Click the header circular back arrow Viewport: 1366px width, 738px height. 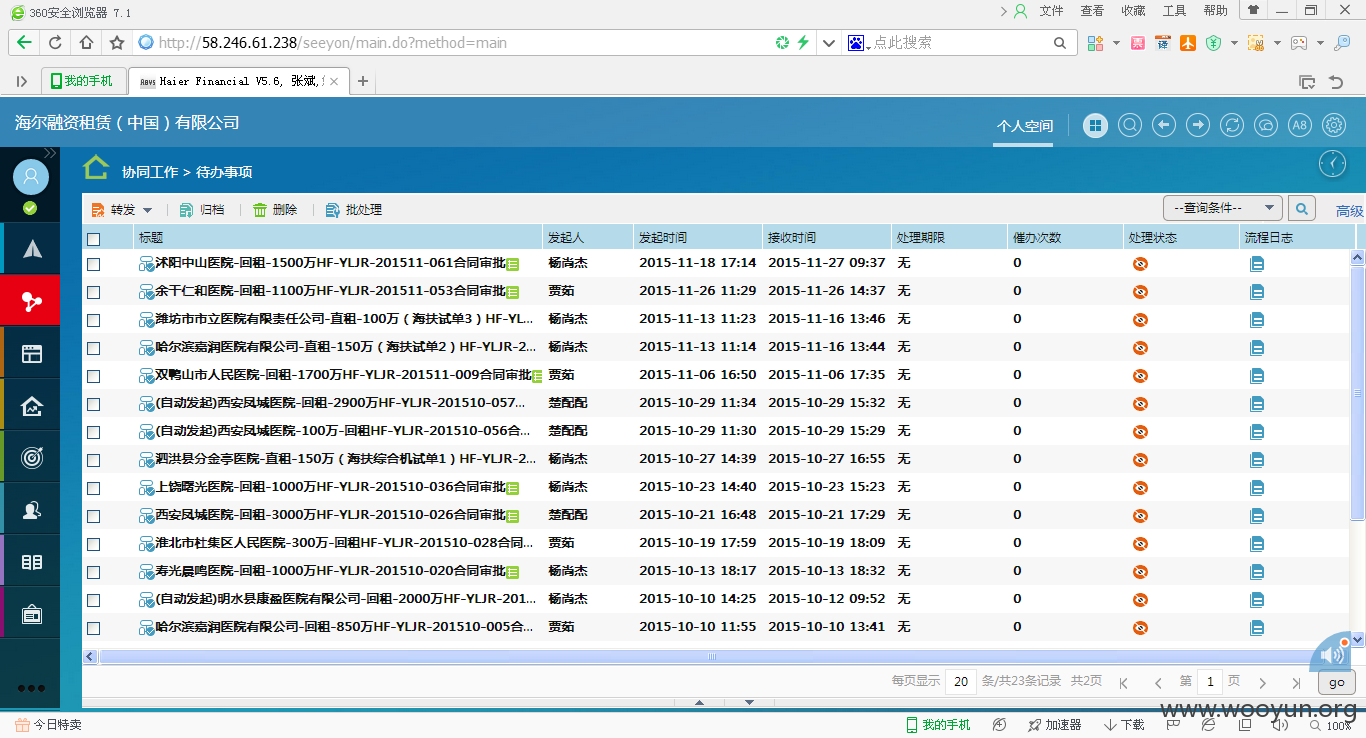click(x=1164, y=125)
